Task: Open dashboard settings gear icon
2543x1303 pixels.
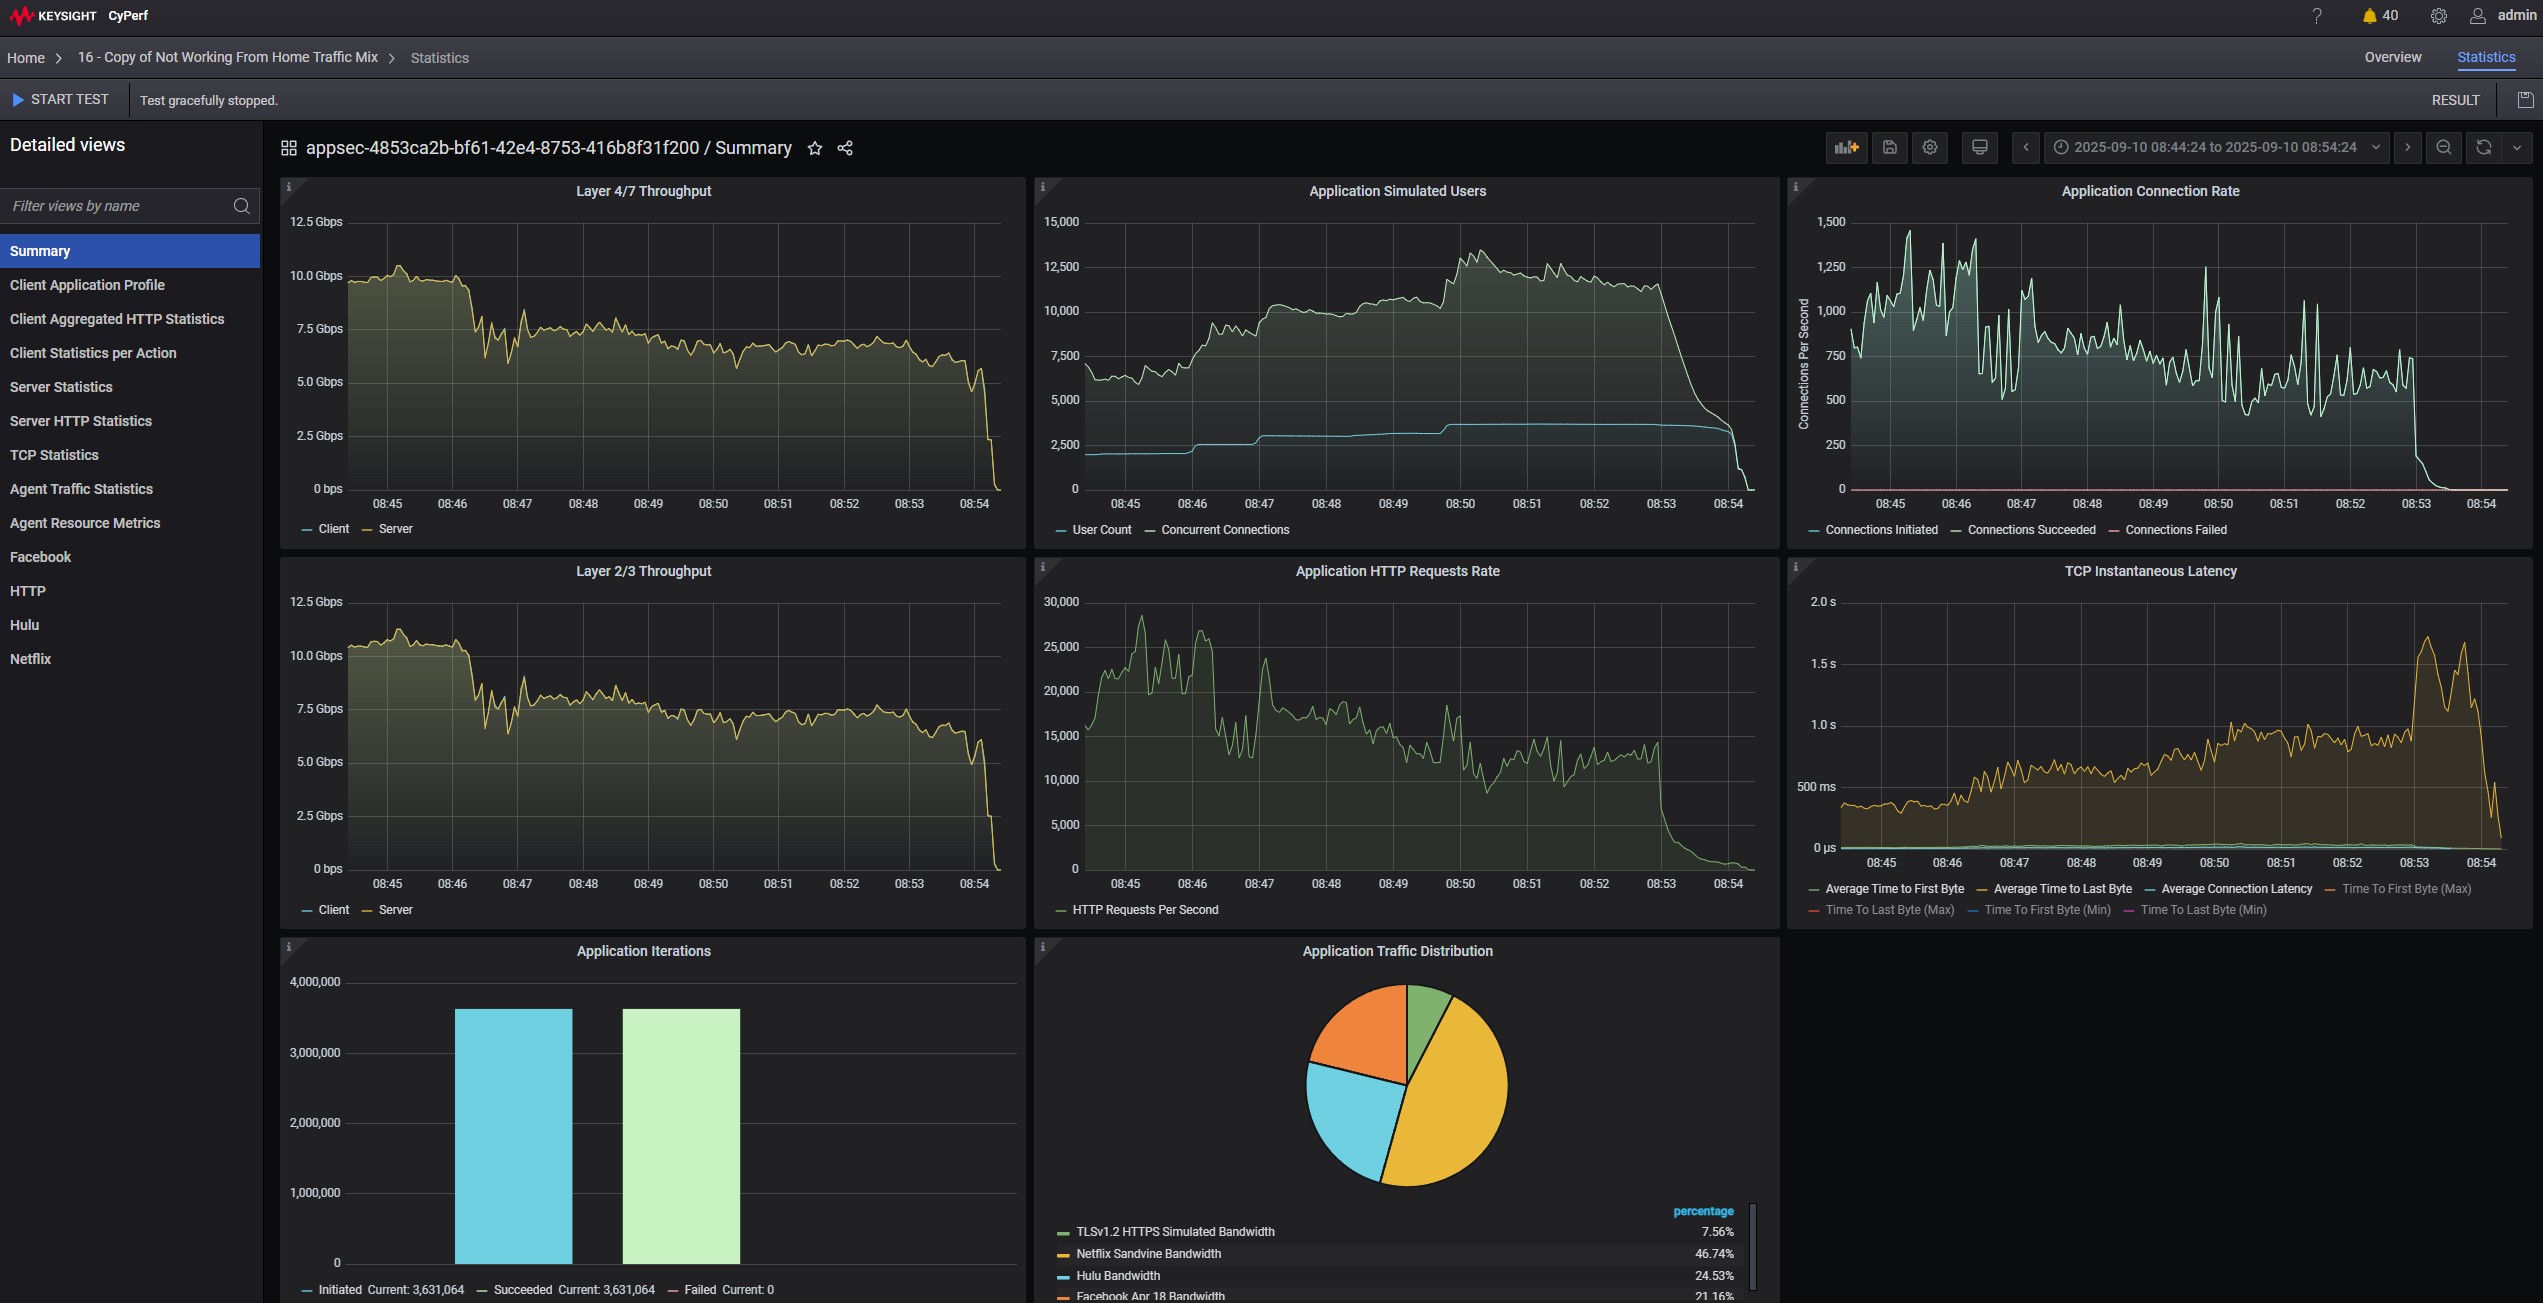Action: coord(1930,148)
